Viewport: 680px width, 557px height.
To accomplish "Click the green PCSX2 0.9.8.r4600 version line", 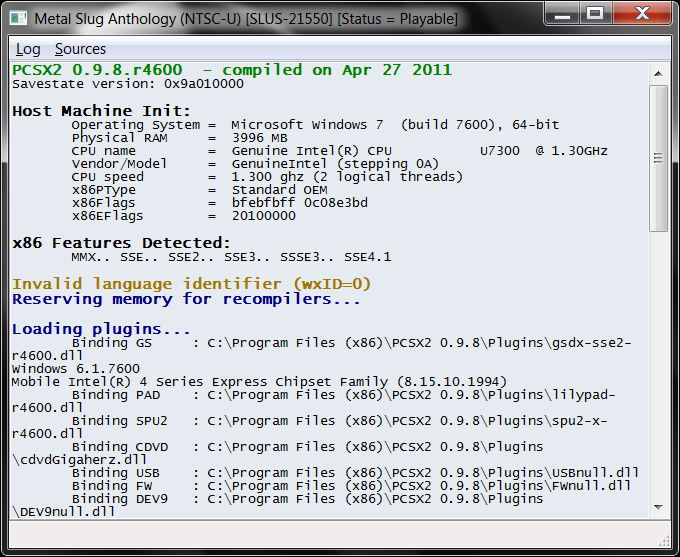I will point(232,70).
